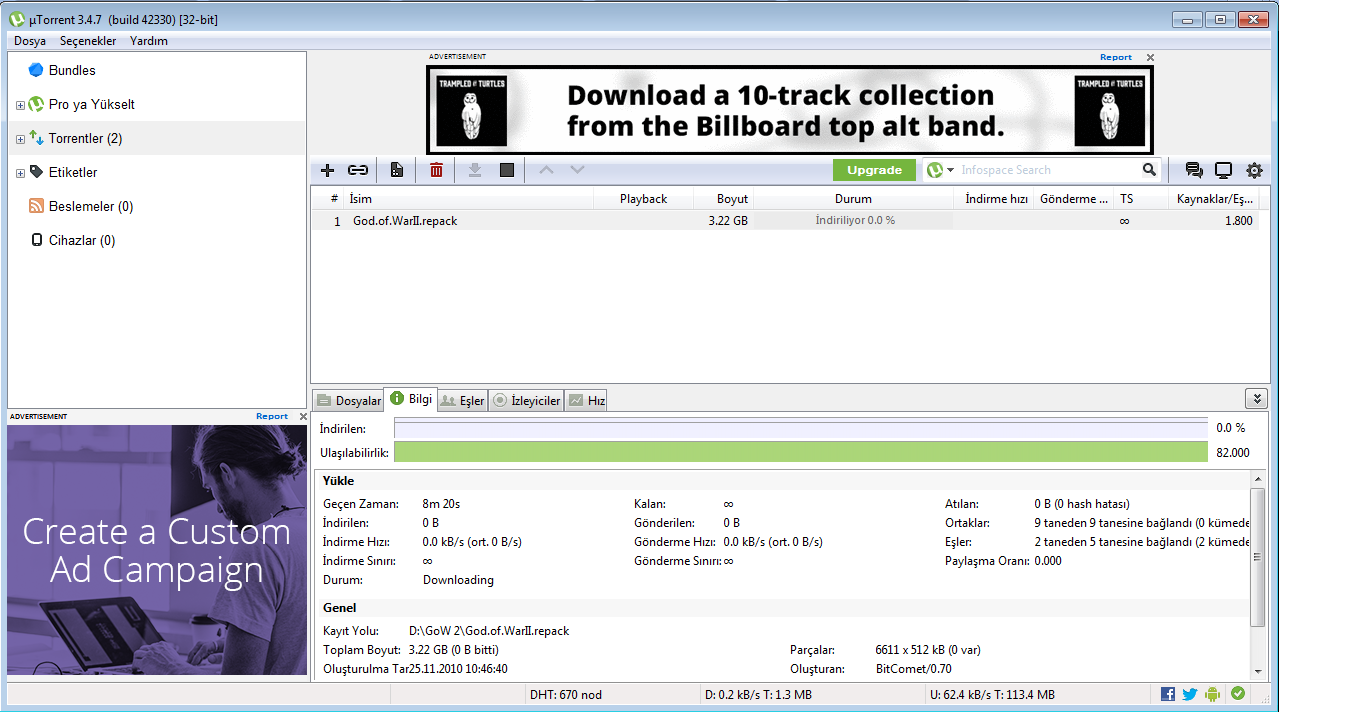This screenshot has width=1360, height=712.
Task: Select Etiketler labels in sidebar
Action: (73, 172)
